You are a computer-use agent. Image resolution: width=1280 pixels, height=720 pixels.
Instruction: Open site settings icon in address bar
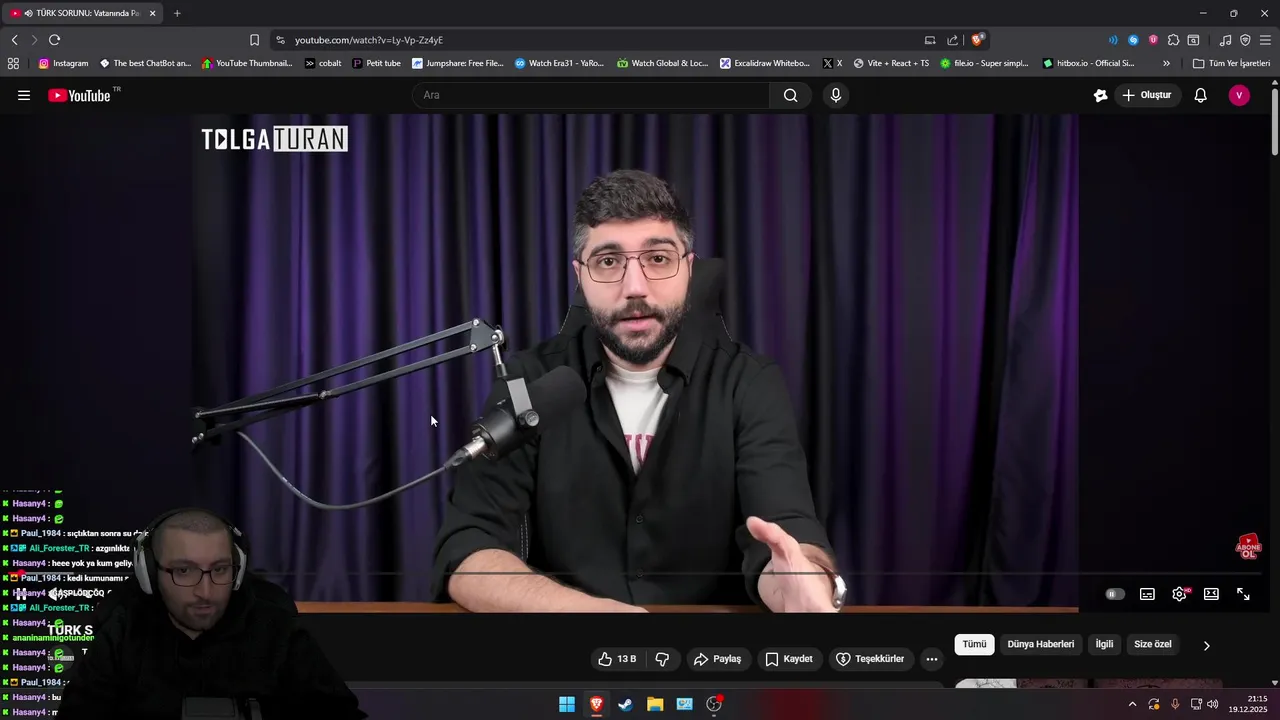280,40
